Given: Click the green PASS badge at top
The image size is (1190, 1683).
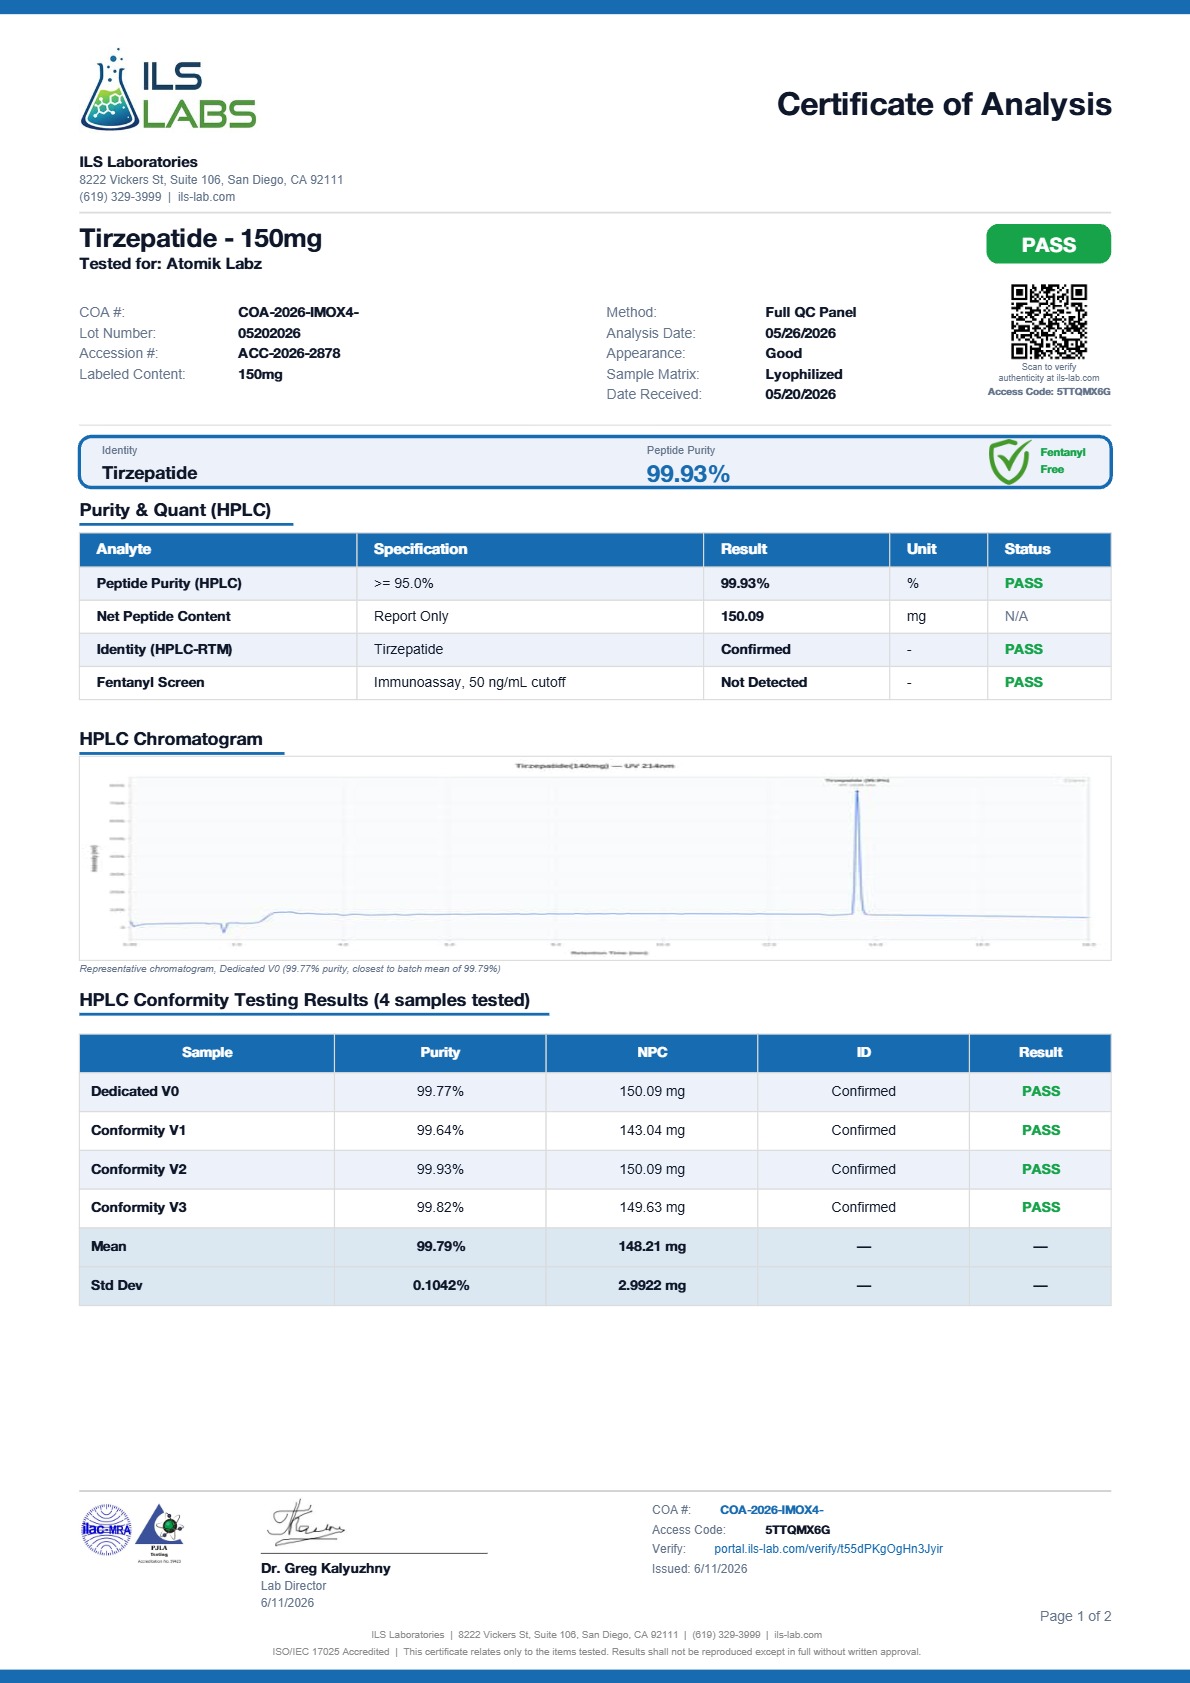Looking at the screenshot, I should pyautogui.click(x=1048, y=244).
